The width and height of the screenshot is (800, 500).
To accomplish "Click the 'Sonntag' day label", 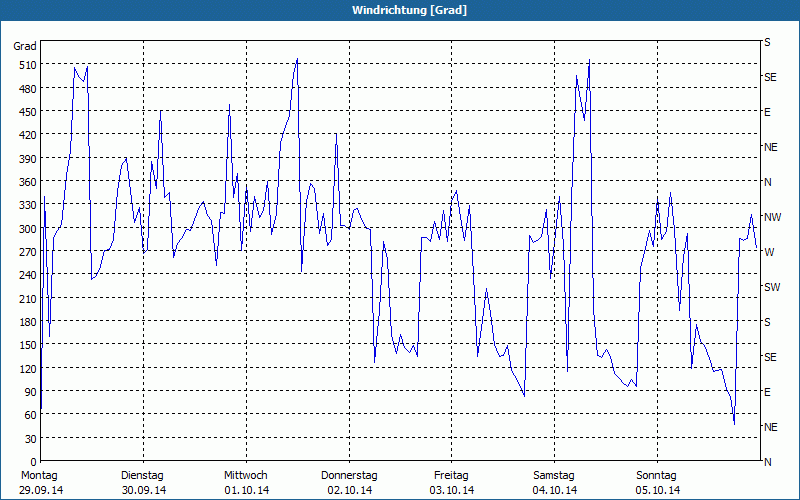I will pos(656,476).
